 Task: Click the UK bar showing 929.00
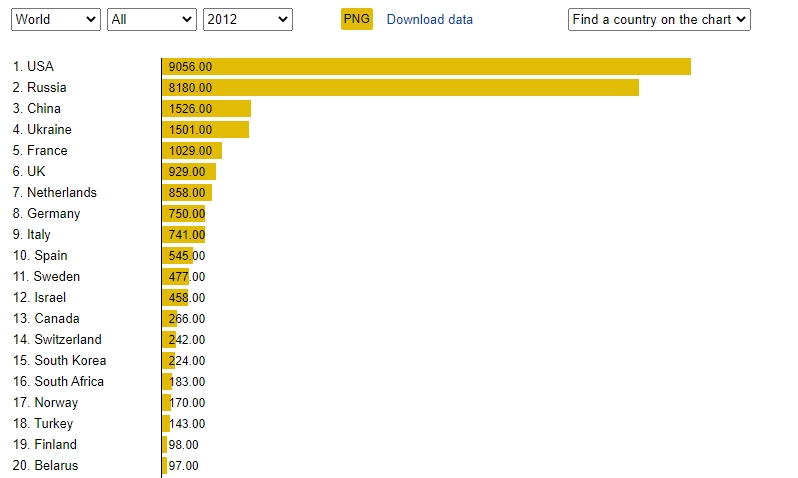[x=189, y=172]
